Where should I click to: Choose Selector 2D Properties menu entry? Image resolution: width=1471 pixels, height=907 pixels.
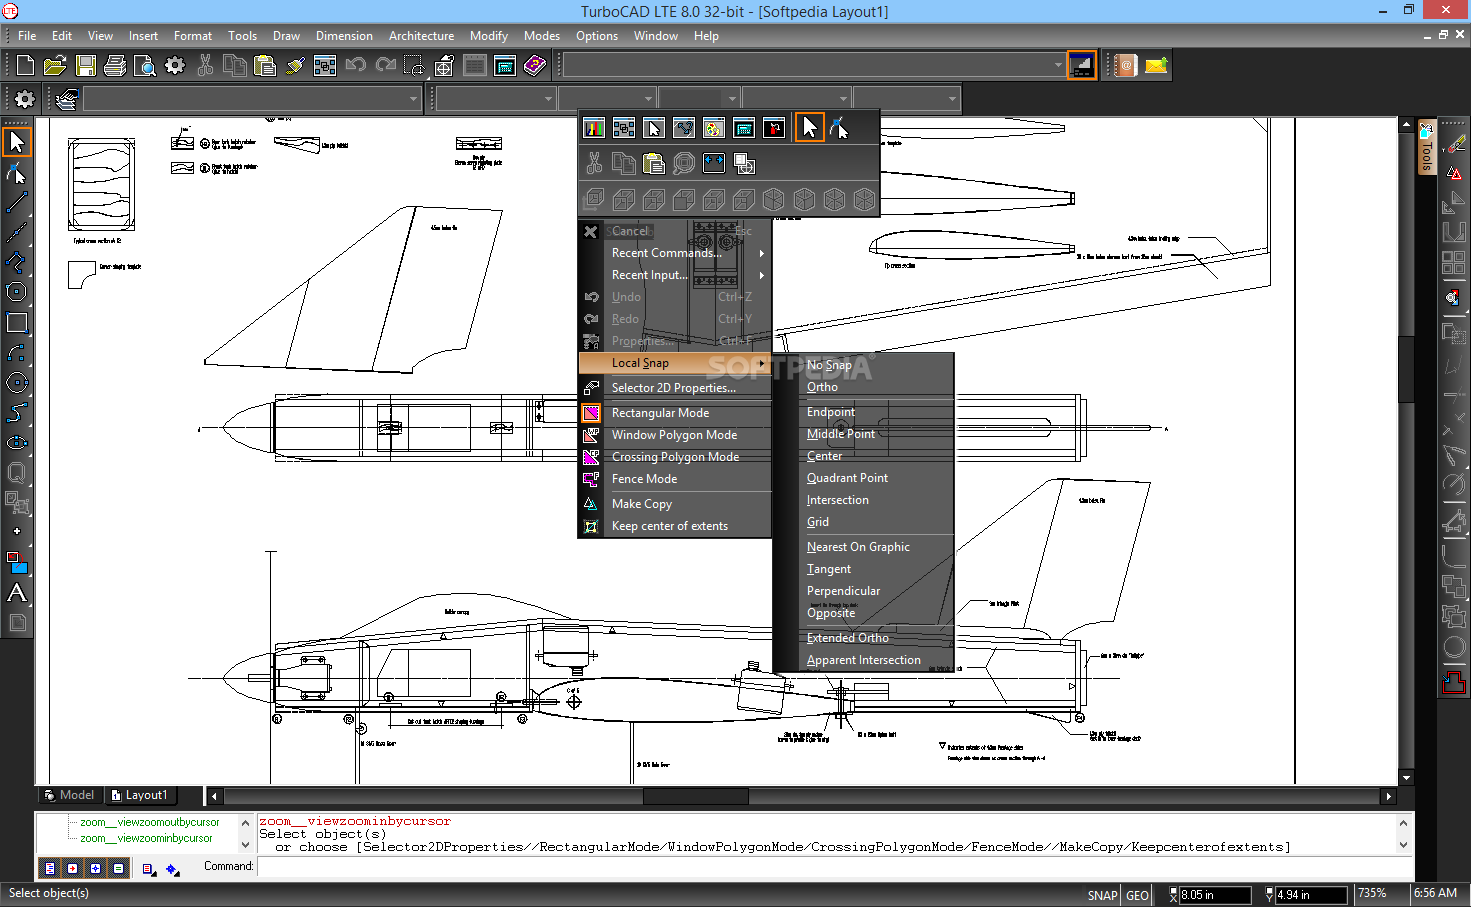click(x=675, y=388)
